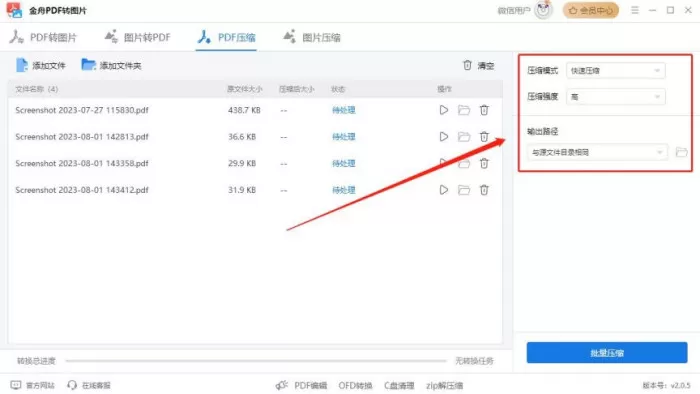Open the C盘清理 link
The height and width of the screenshot is (394, 700).
[399, 385]
